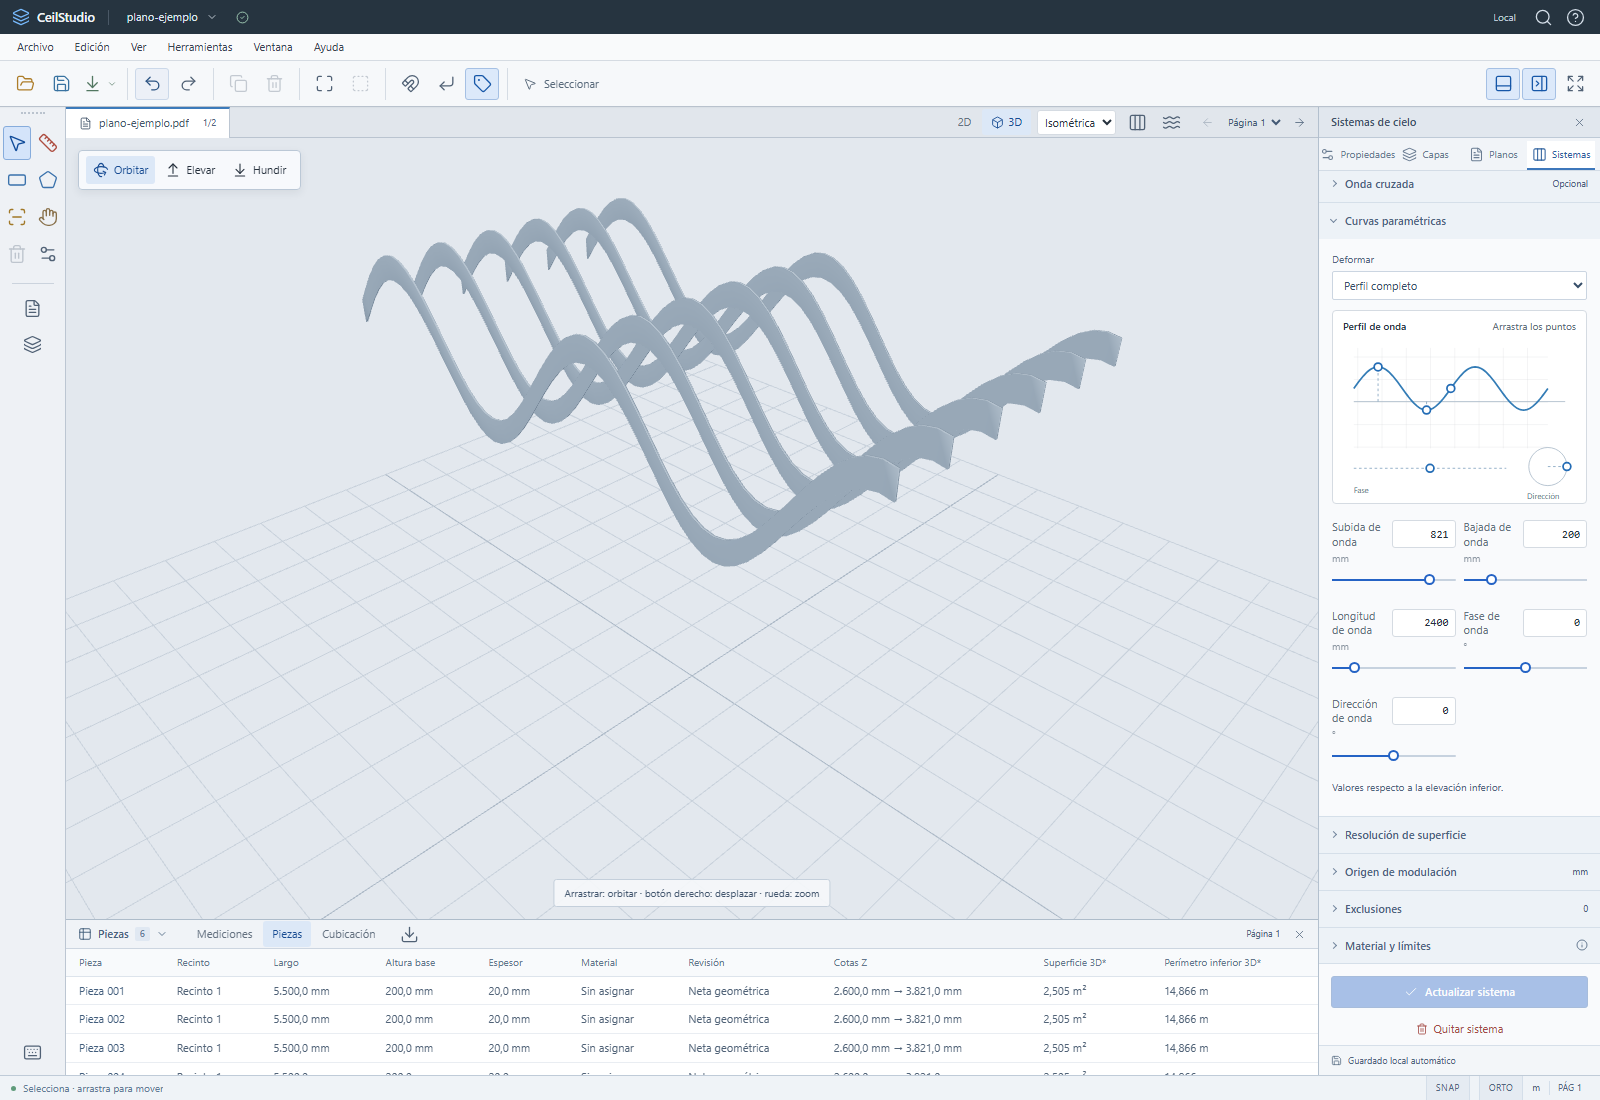Choose the polygon drawing tool
The height and width of the screenshot is (1100, 1600).
click(x=48, y=180)
